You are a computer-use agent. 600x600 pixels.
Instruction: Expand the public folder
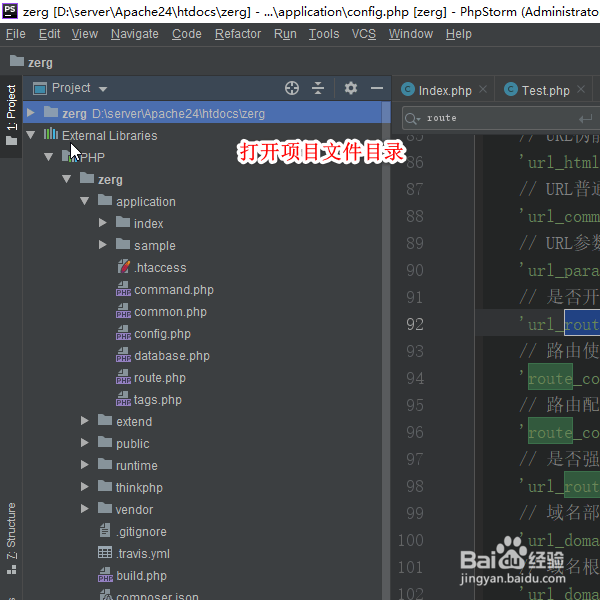(85, 443)
